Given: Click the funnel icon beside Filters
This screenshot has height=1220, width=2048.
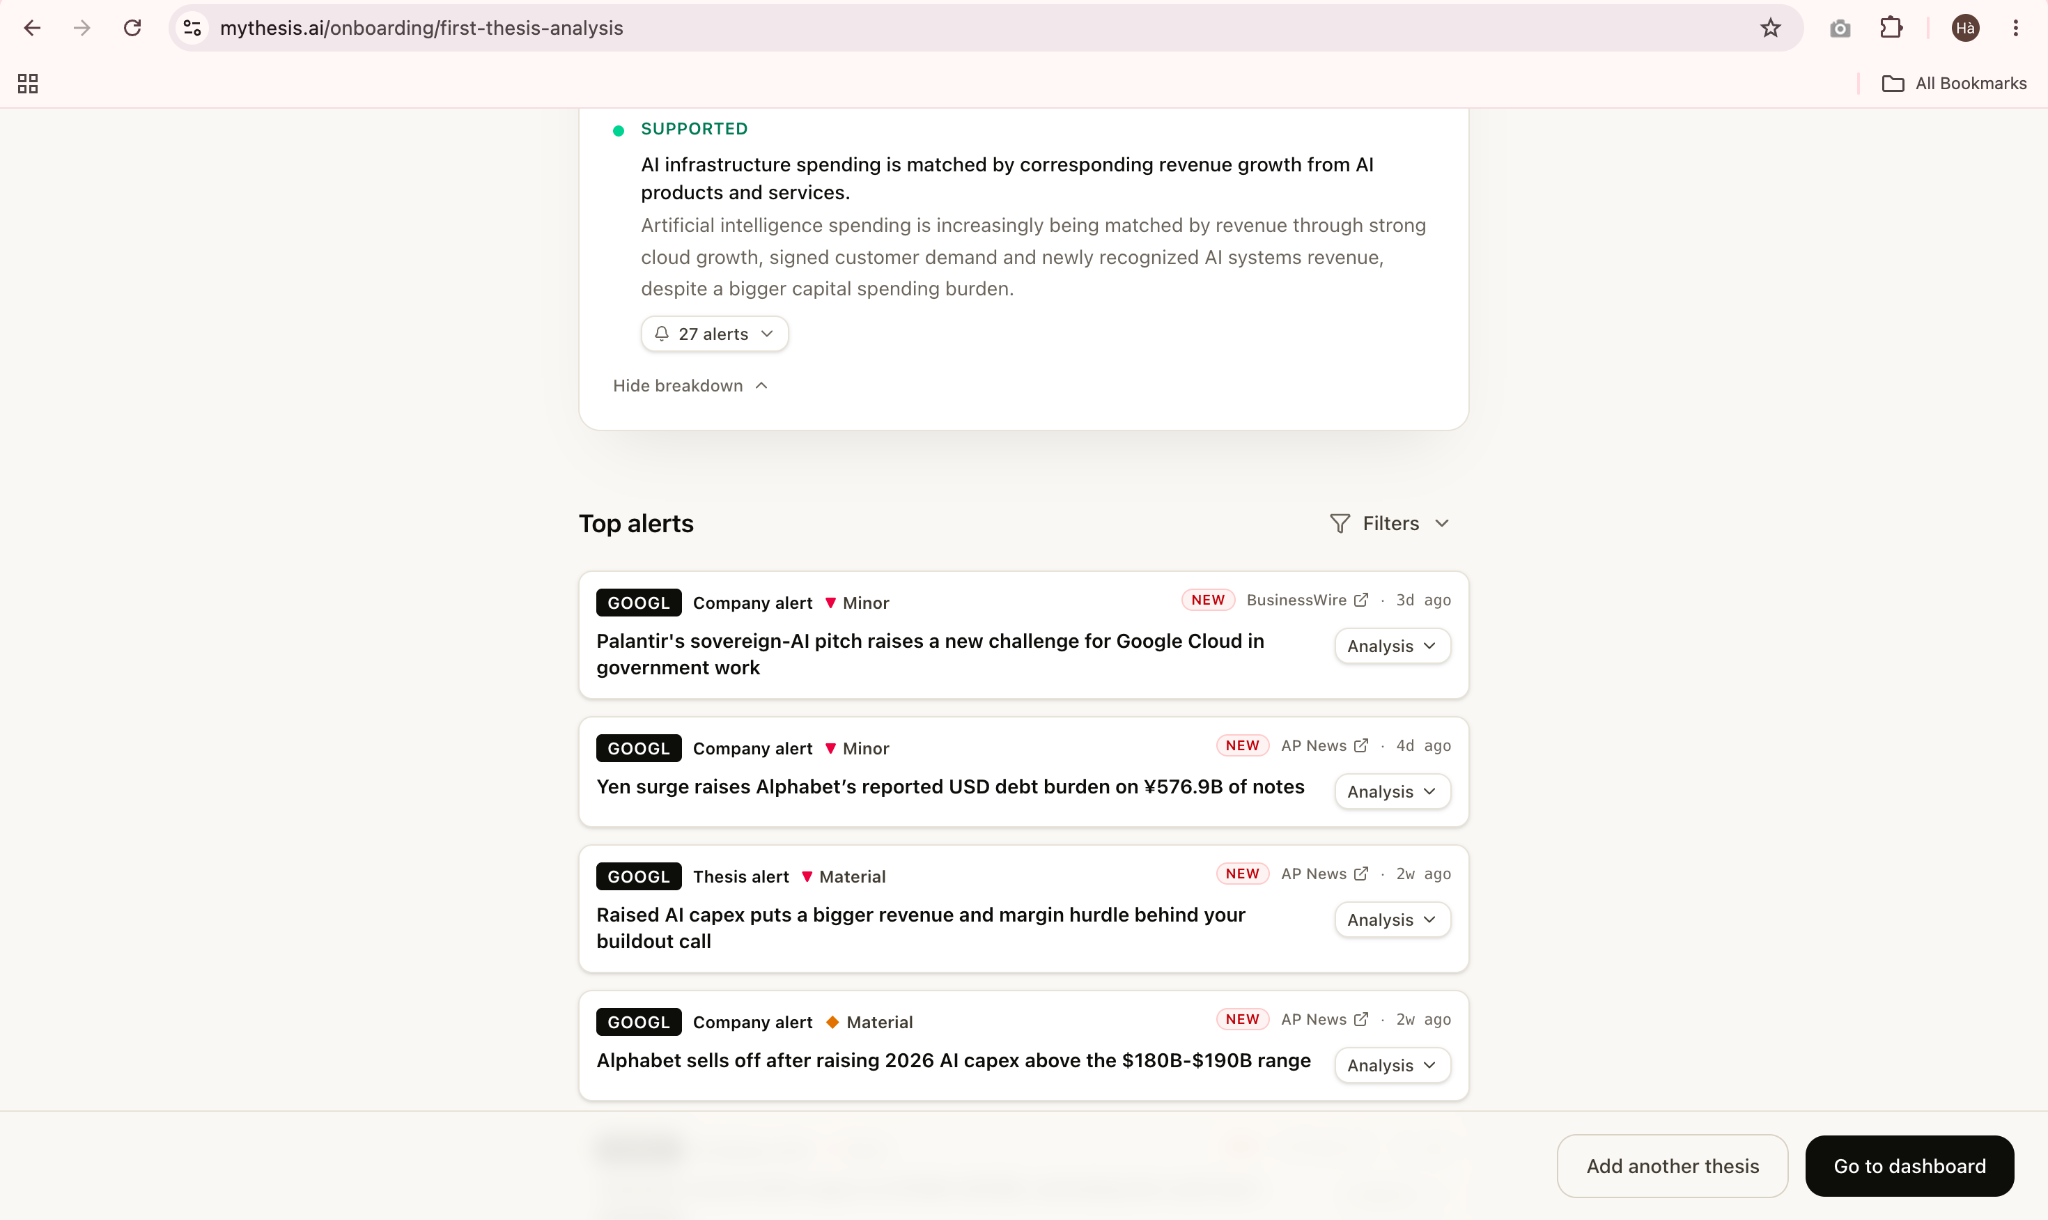Looking at the screenshot, I should click(1340, 523).
